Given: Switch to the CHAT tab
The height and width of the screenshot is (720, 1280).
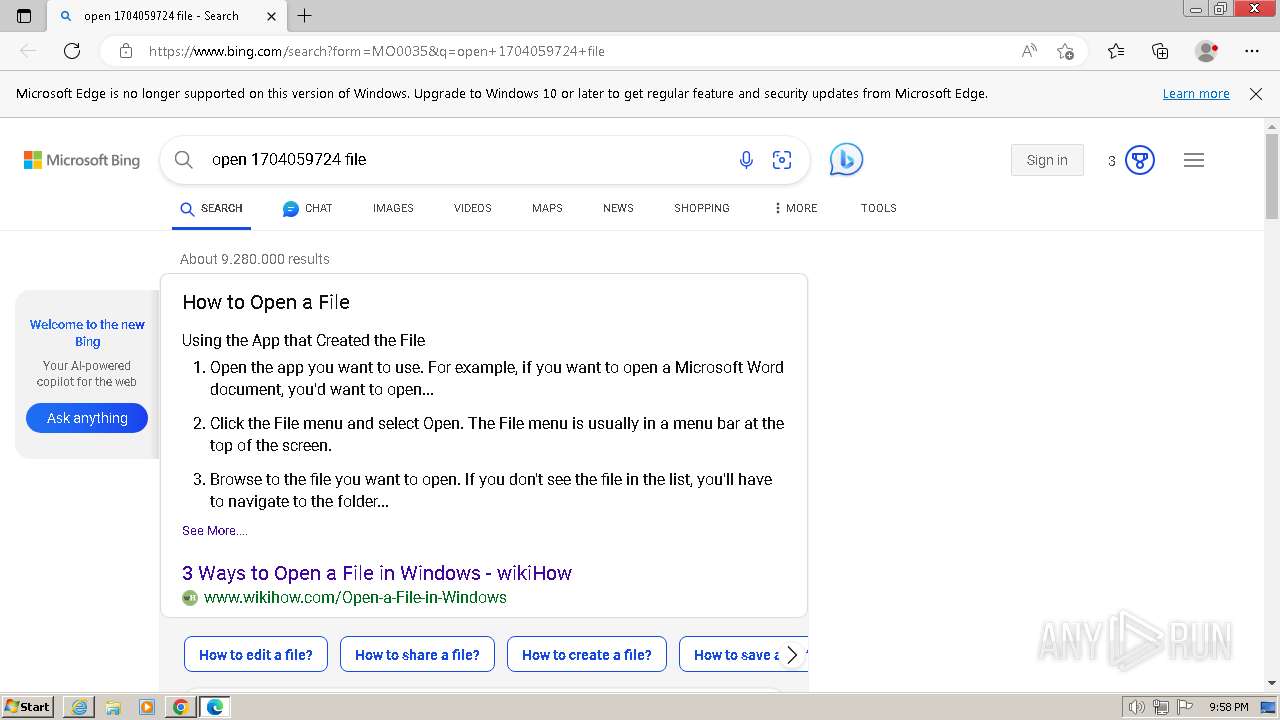Looking at the screenshot, I should point(307,209).
